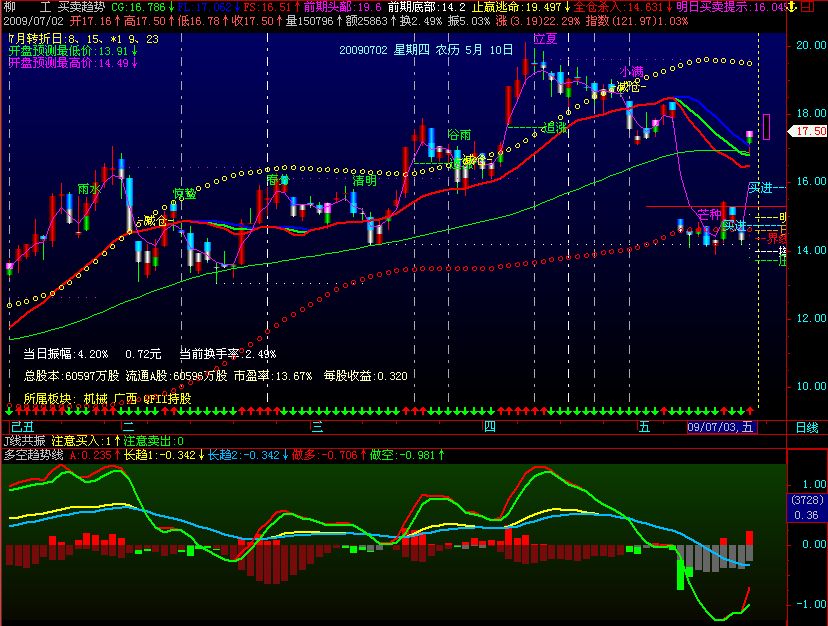Click the 雨水 solar term label
Image resolution: width=828 pixels, height=626 pixels.
tap(89, 189)
